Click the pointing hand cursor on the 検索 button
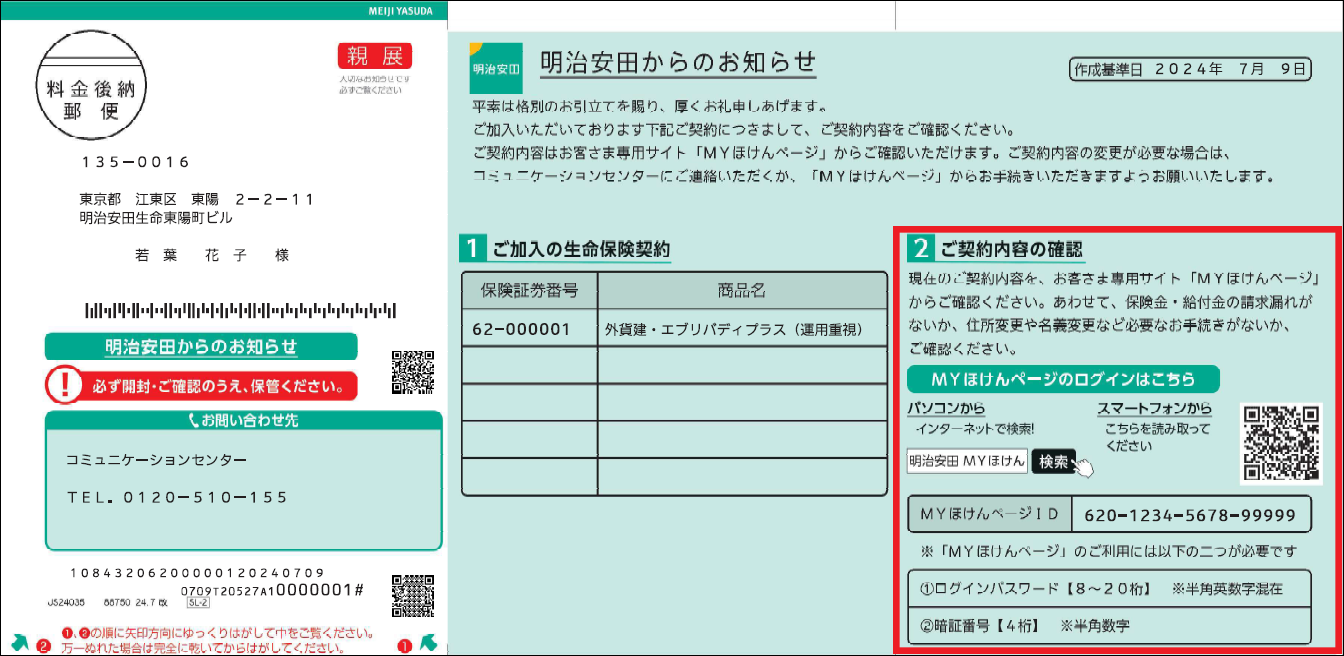Viewport: 1344px width, 656px height. point(1082,466)
